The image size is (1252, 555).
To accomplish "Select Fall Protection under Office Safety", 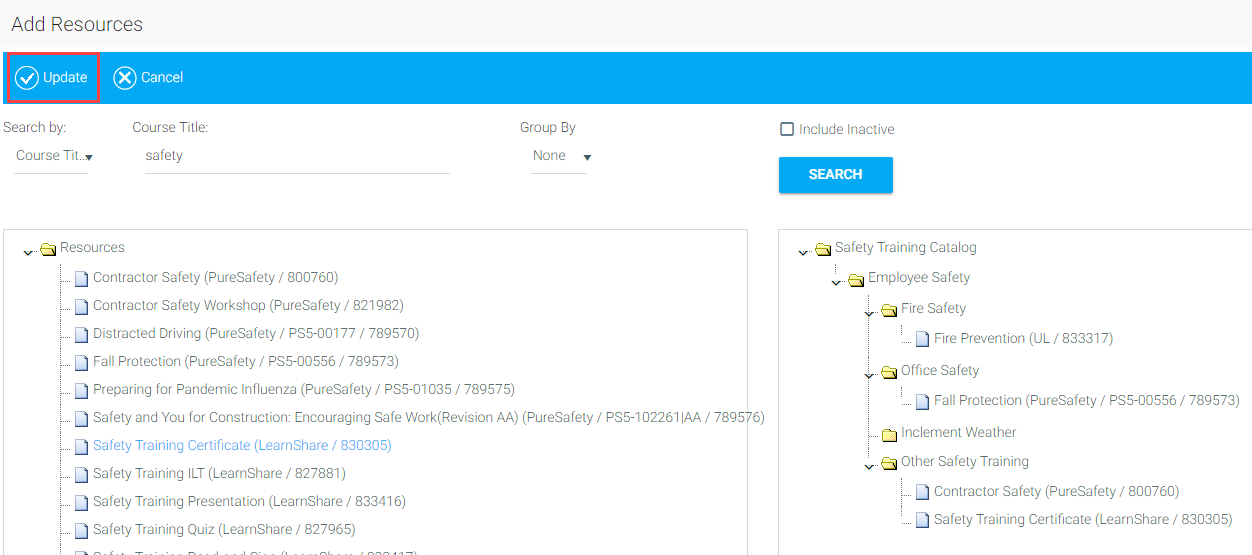I will (x=1086, y=401).
